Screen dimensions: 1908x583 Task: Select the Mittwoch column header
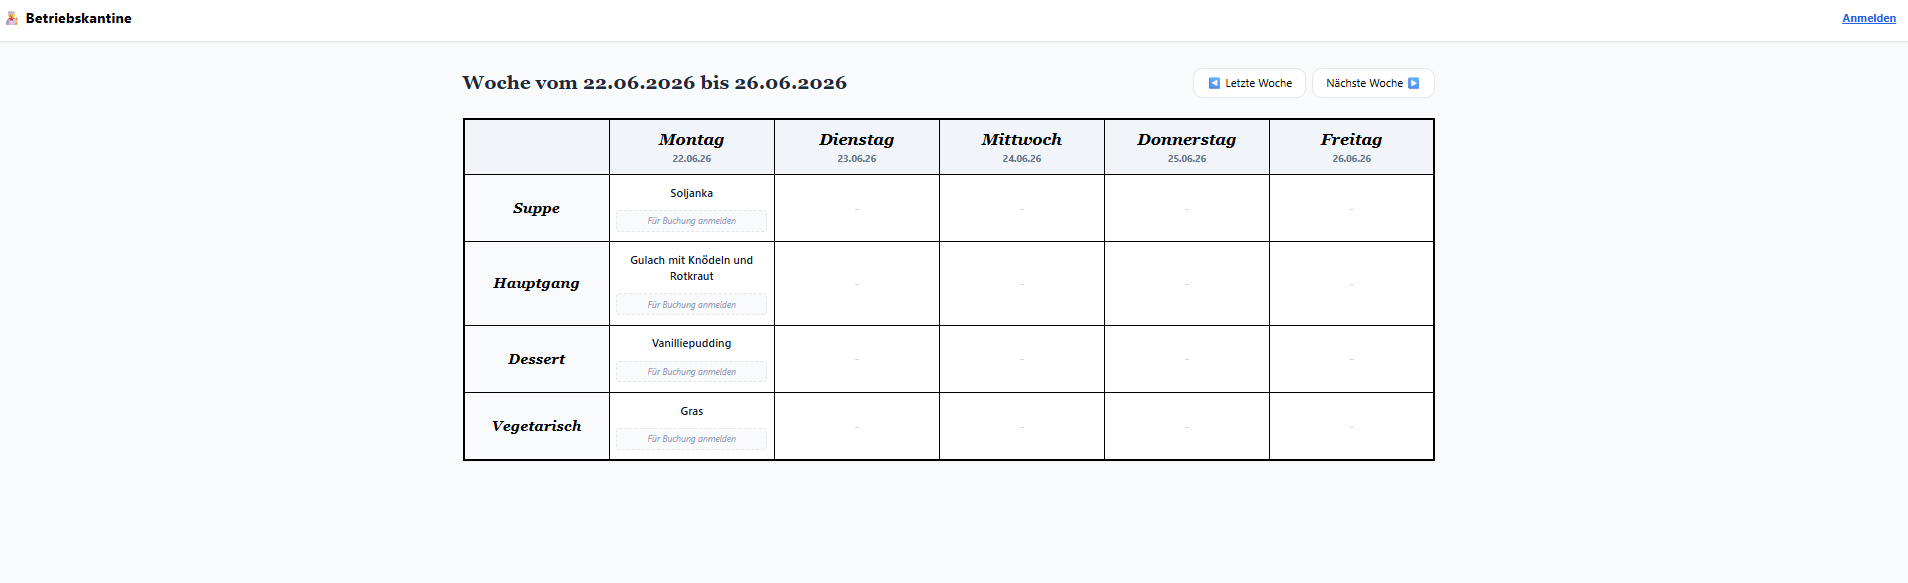(1022, 147)
